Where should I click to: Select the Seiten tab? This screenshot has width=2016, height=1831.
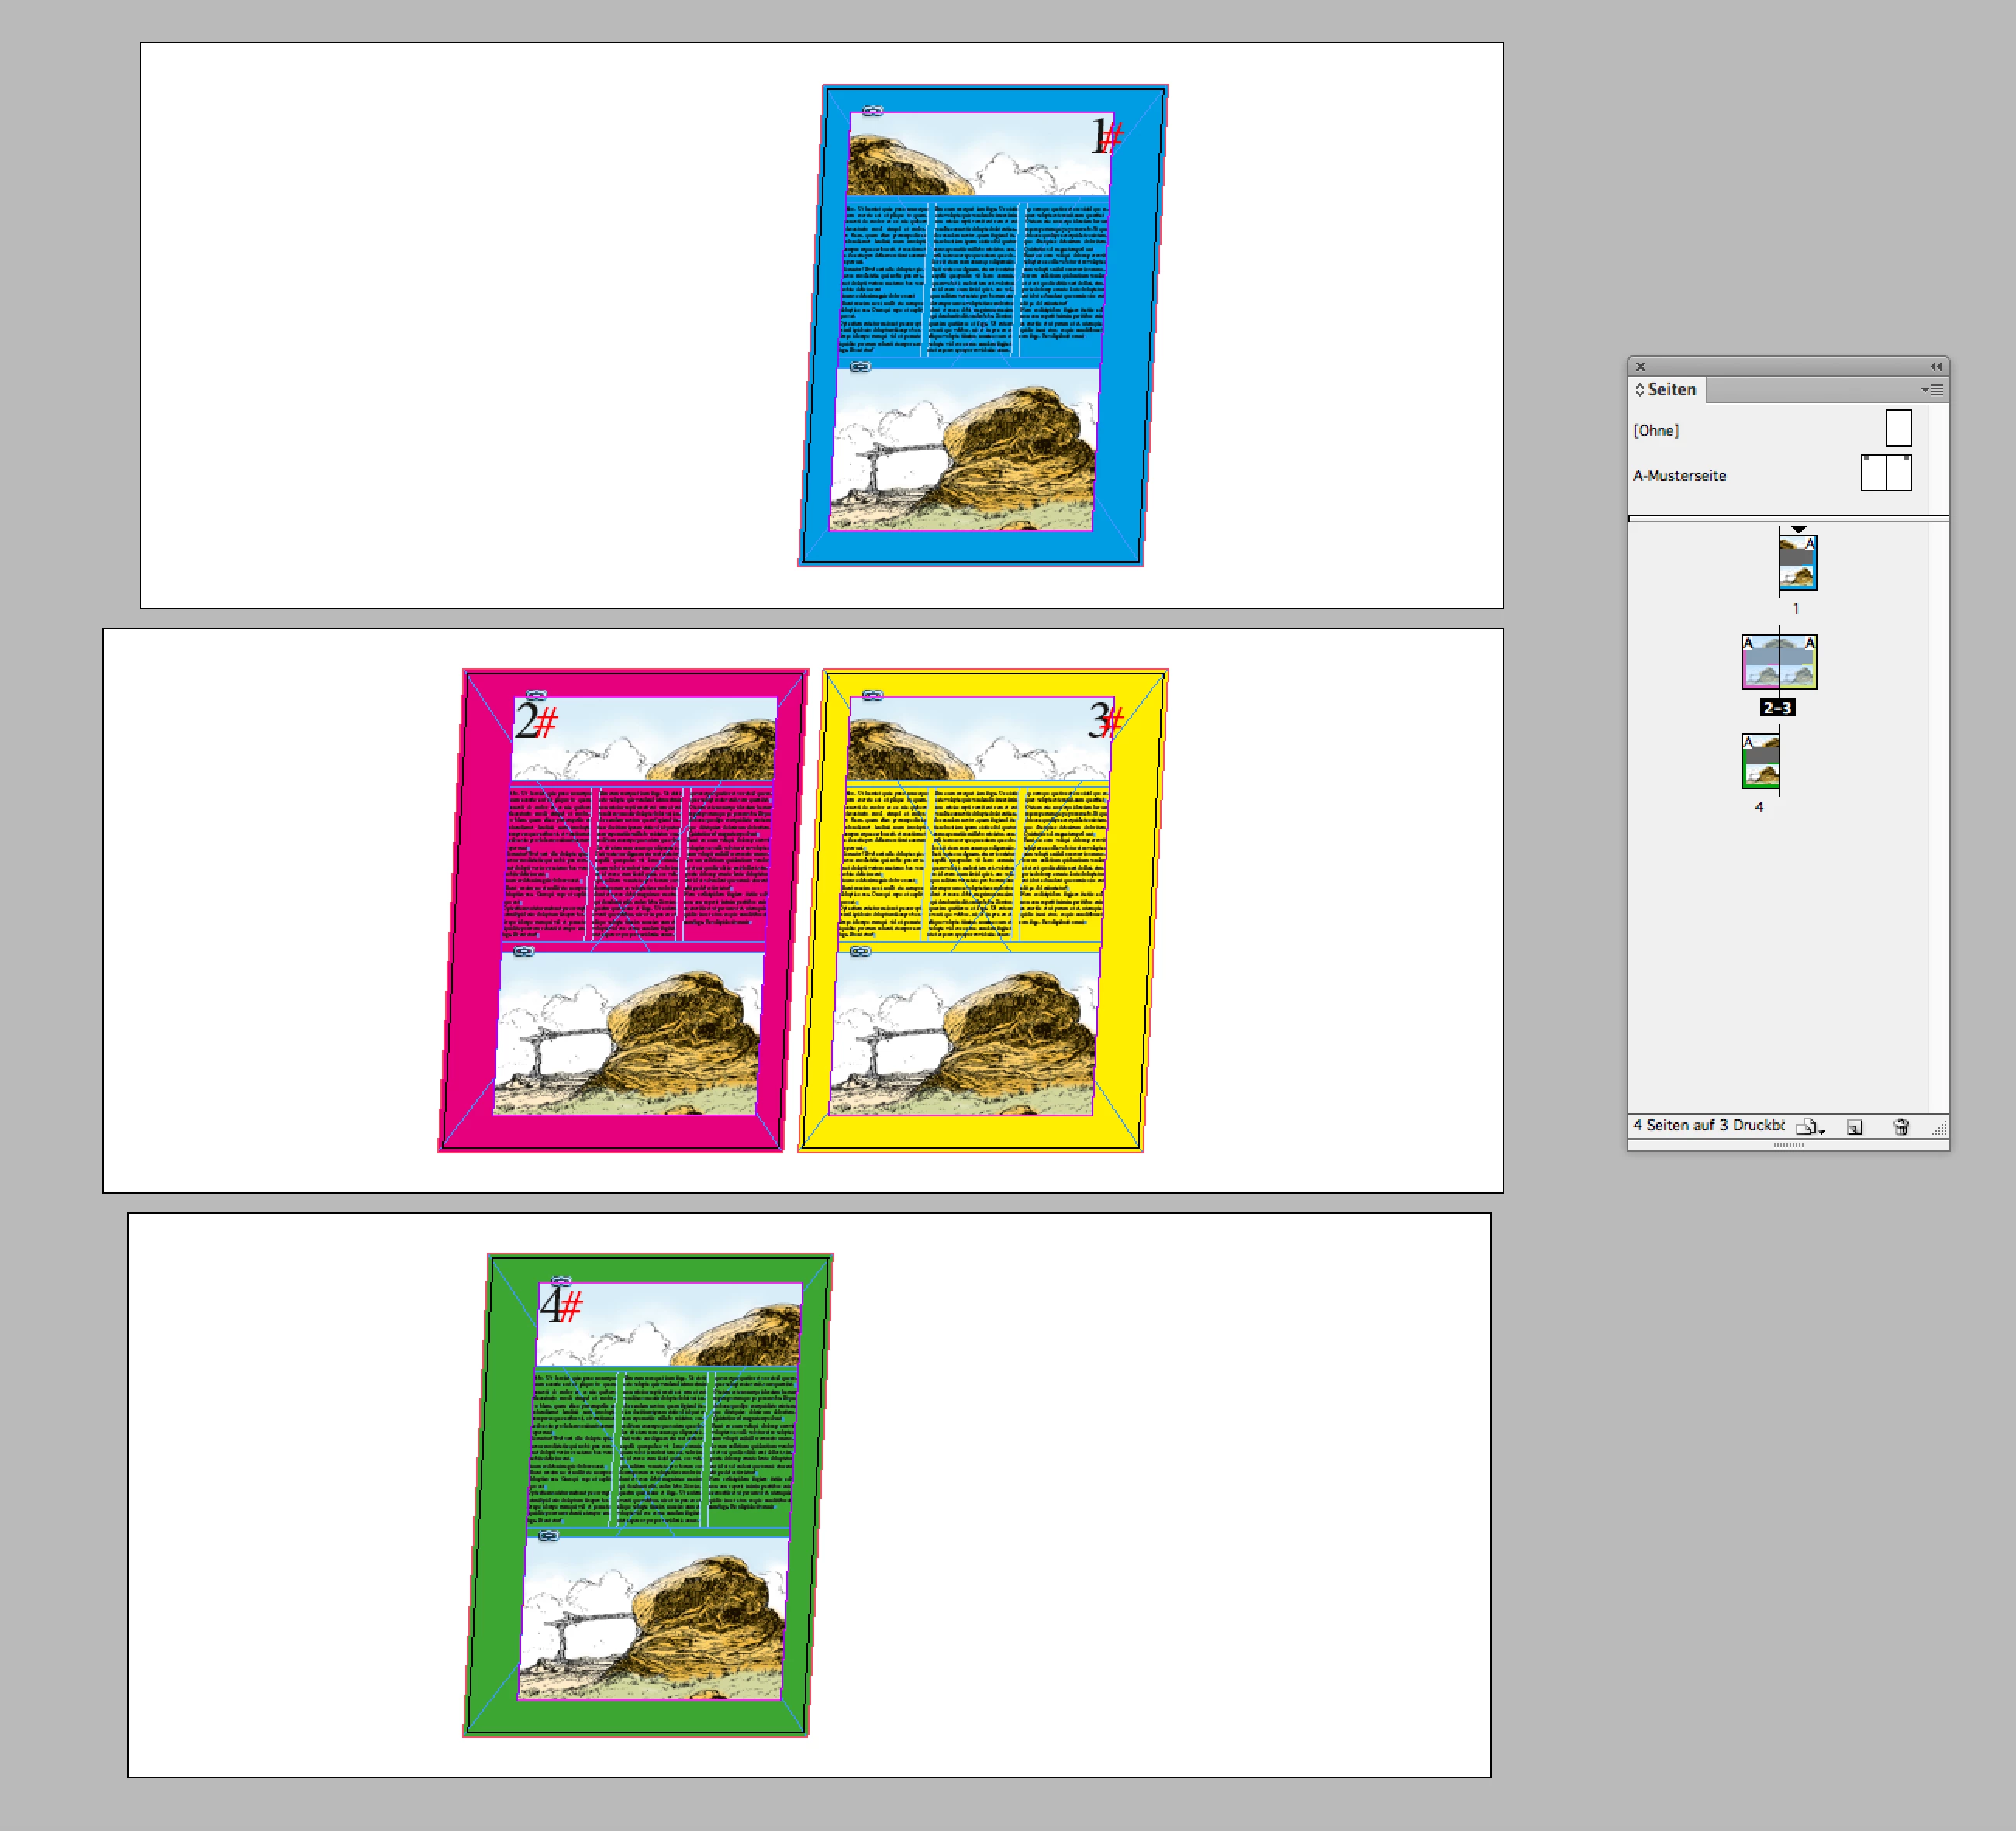pyautogui.click(x=1671, y=390)
